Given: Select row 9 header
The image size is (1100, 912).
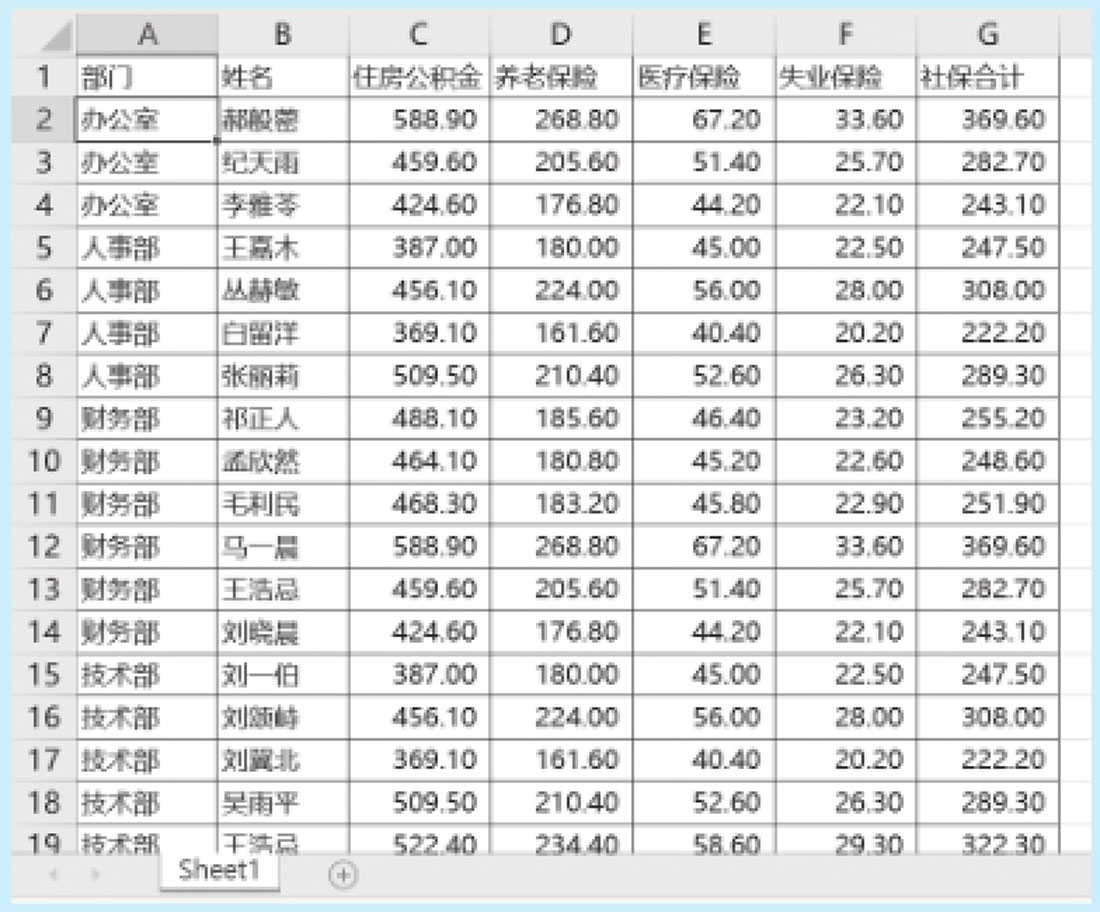Looking at the screenshot, I should (x=43, y=418).
